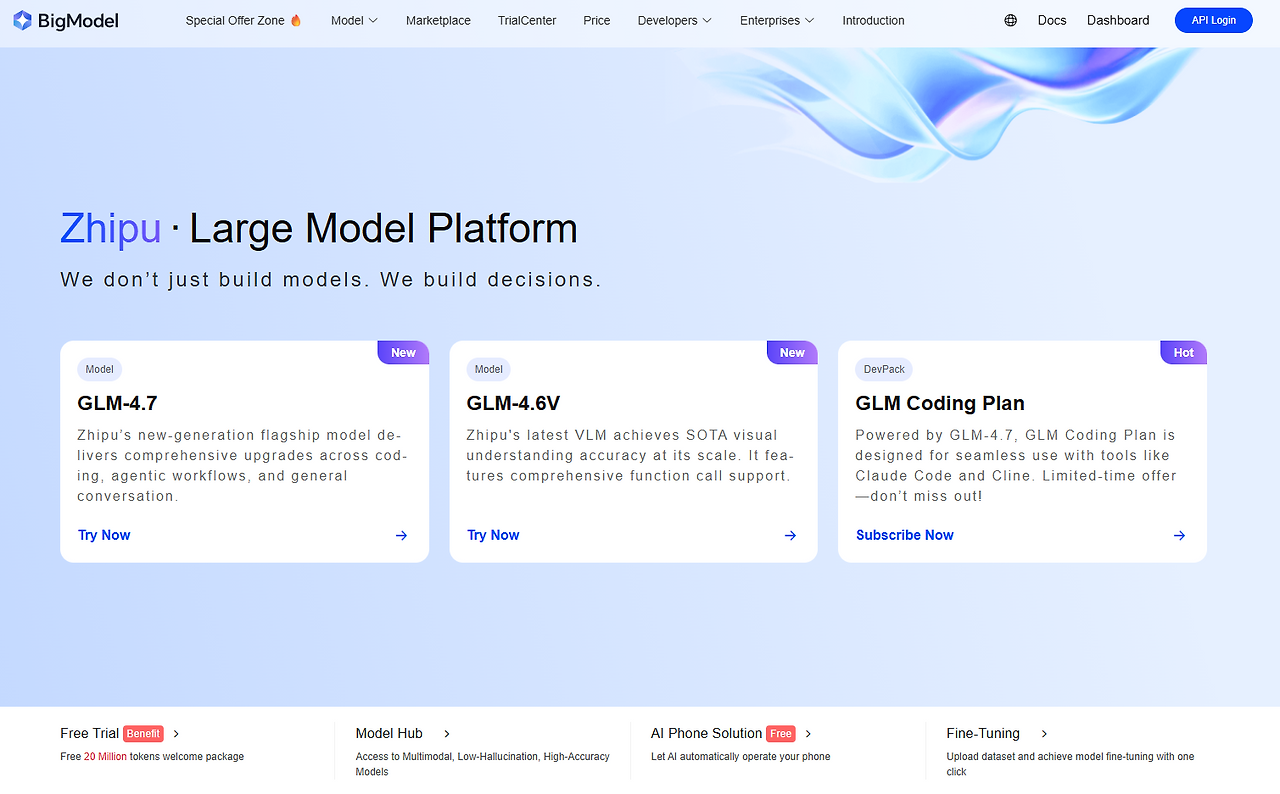Image resolution: width=1280 pixels, height=794 pixels.
Task: Open the Price page
Action: [597, 20]
